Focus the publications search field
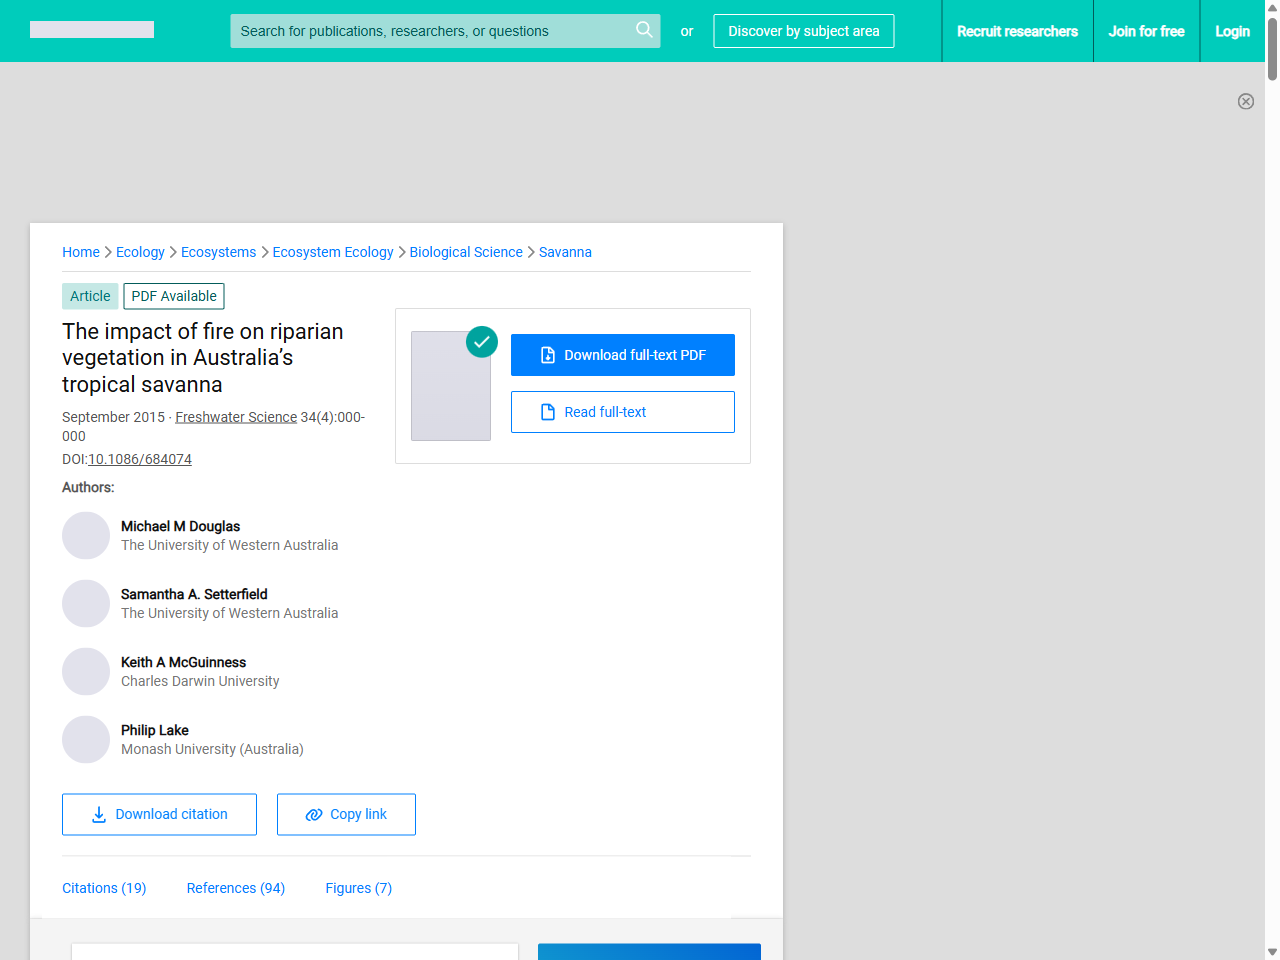1280x960 pixels. [430, 31]
